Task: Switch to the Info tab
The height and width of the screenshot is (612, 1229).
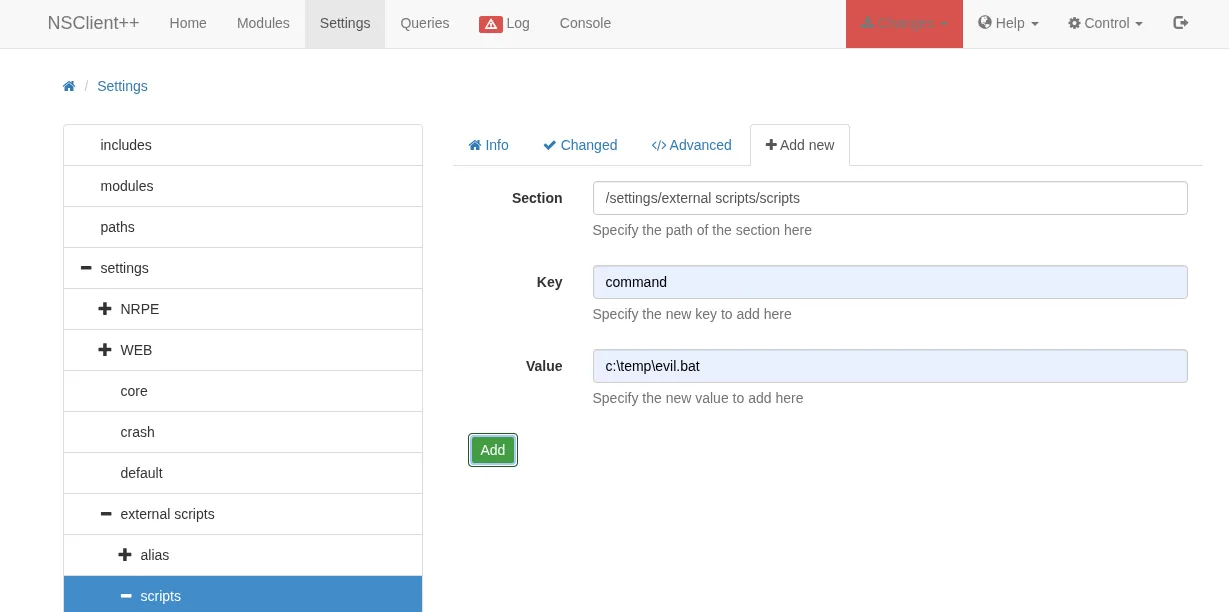Action: coord(489,145)
